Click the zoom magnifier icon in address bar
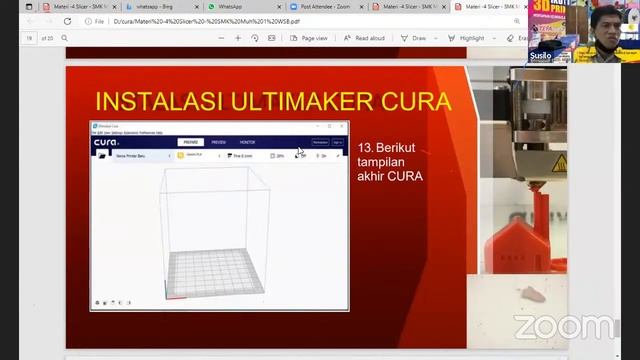The width and height of the screenshot is (640, 360). (x=517, y=21)
